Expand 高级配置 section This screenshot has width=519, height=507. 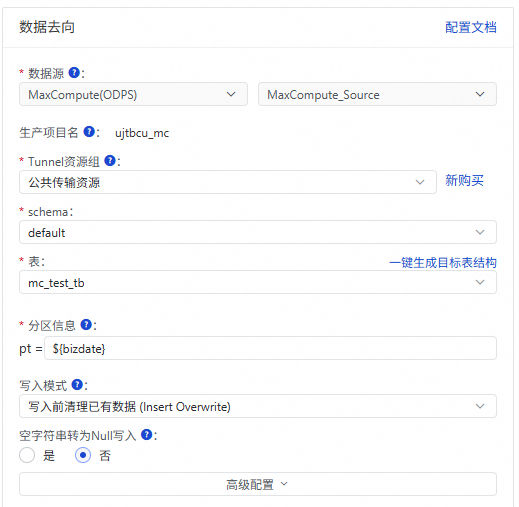point(258,484)
